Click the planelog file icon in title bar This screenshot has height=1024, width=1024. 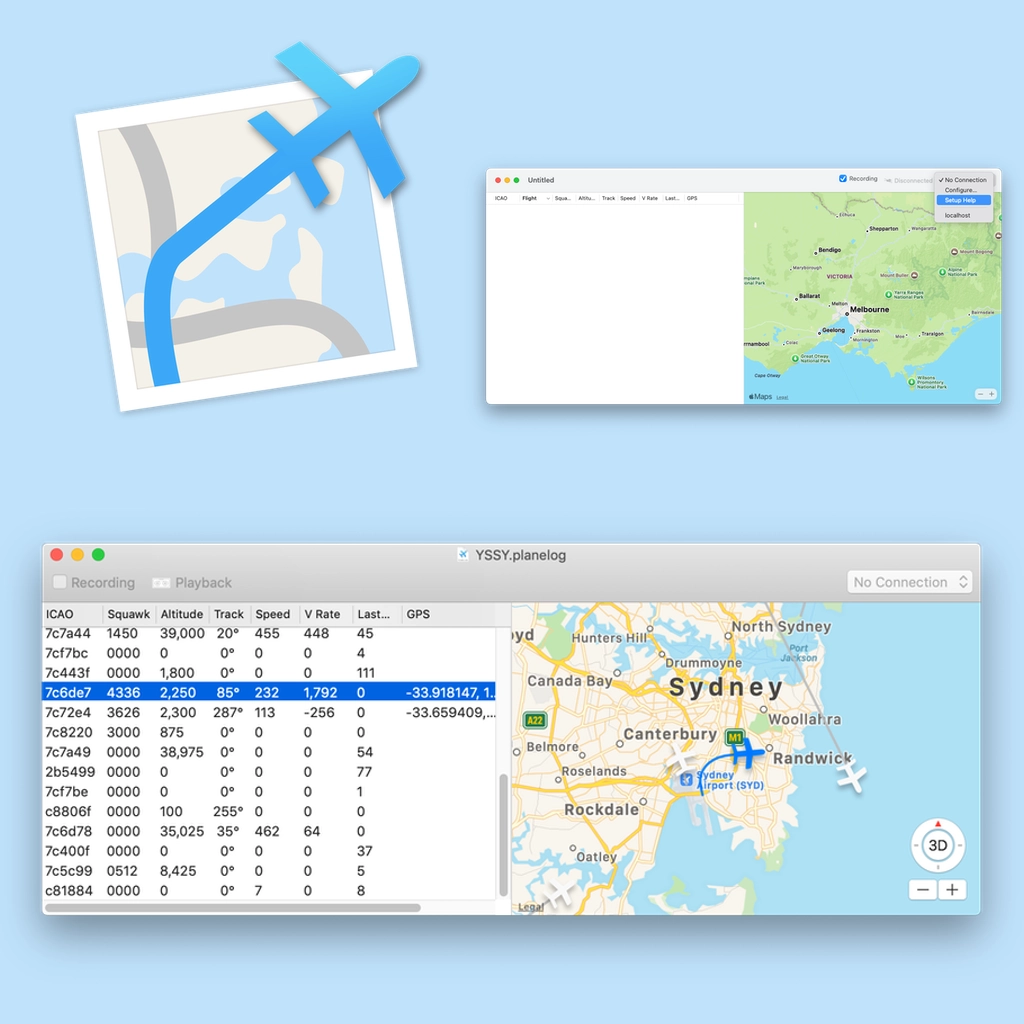[x=463, y=555]
